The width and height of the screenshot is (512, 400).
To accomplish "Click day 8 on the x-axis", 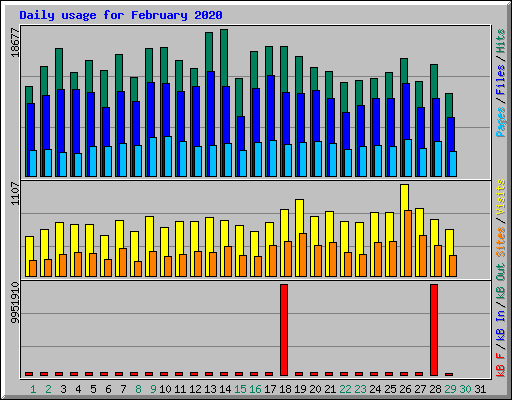I will point(138,389).
